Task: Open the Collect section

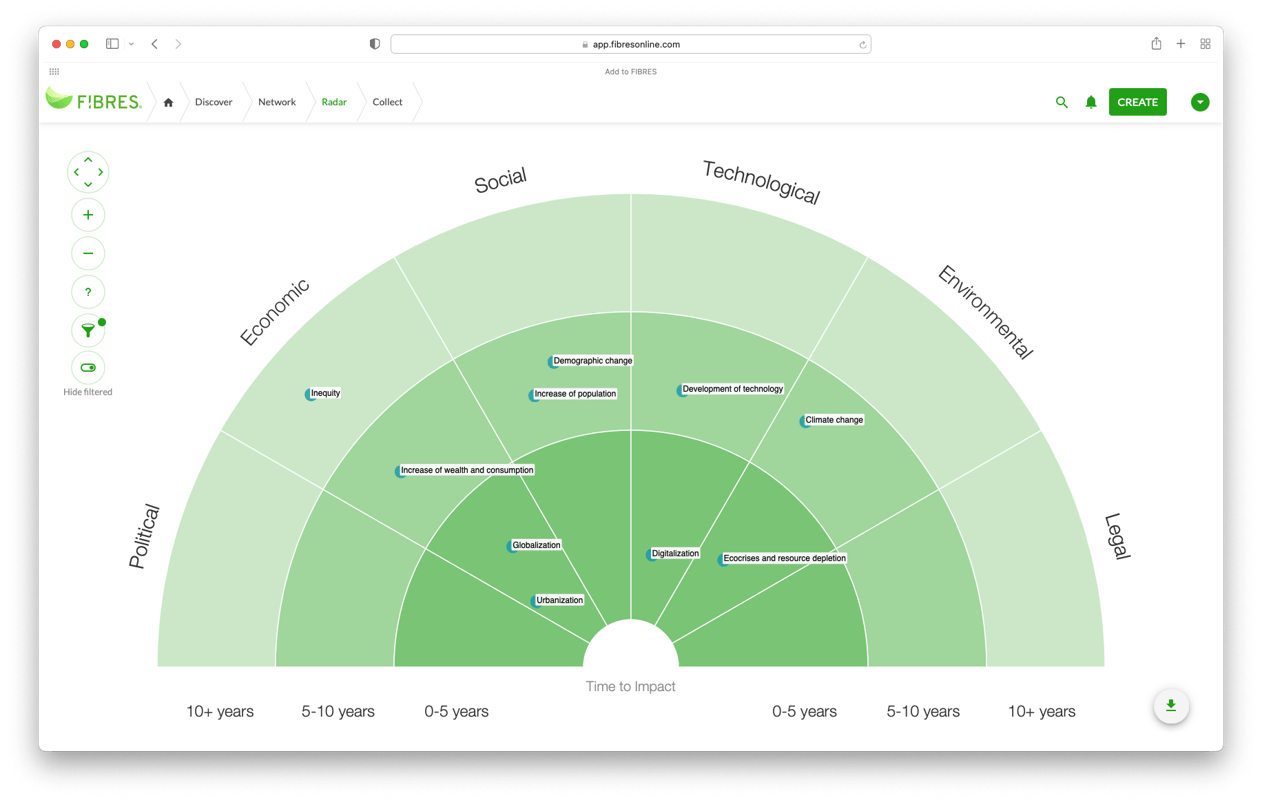Action: click(x=387, y=102)
